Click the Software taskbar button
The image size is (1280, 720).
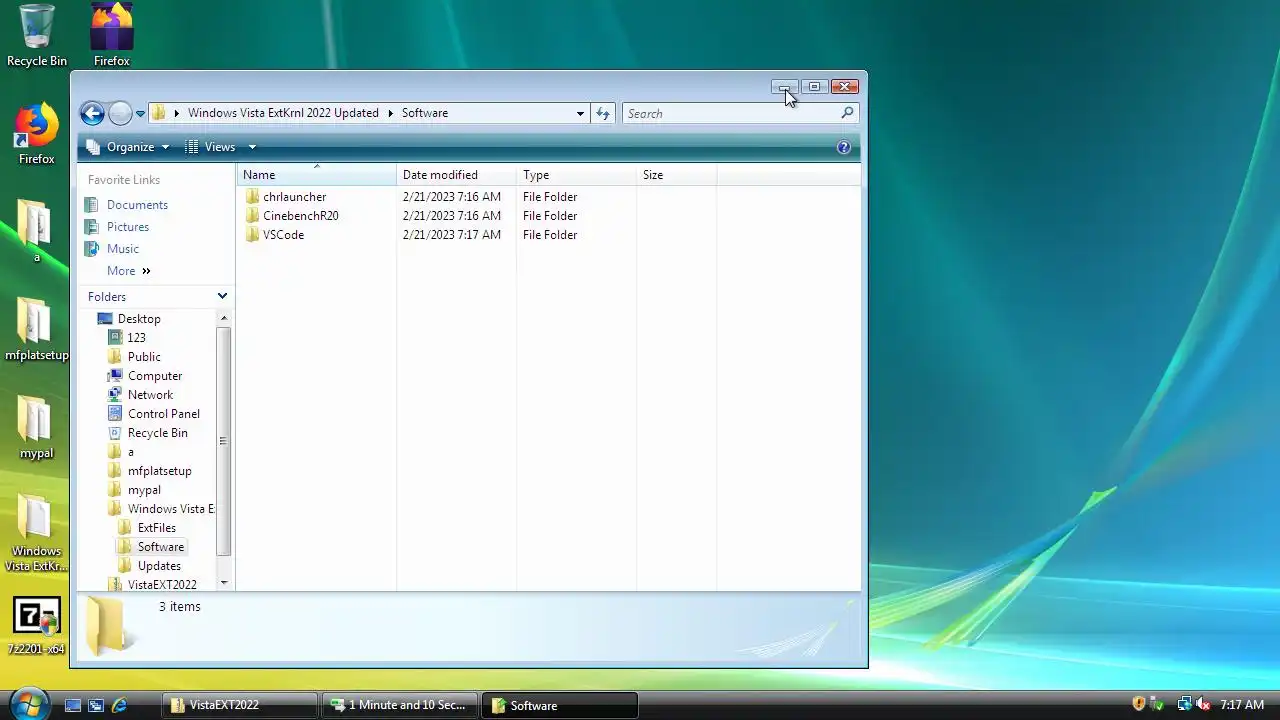(x=560, y=705)
